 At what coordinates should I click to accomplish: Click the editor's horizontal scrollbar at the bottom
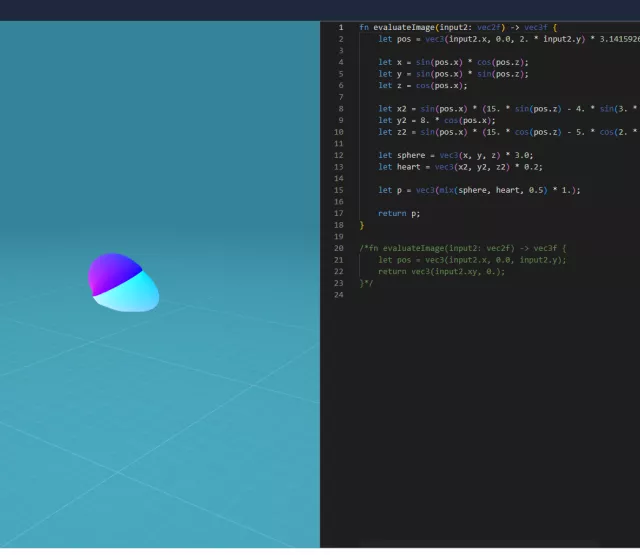pos(480,545)
